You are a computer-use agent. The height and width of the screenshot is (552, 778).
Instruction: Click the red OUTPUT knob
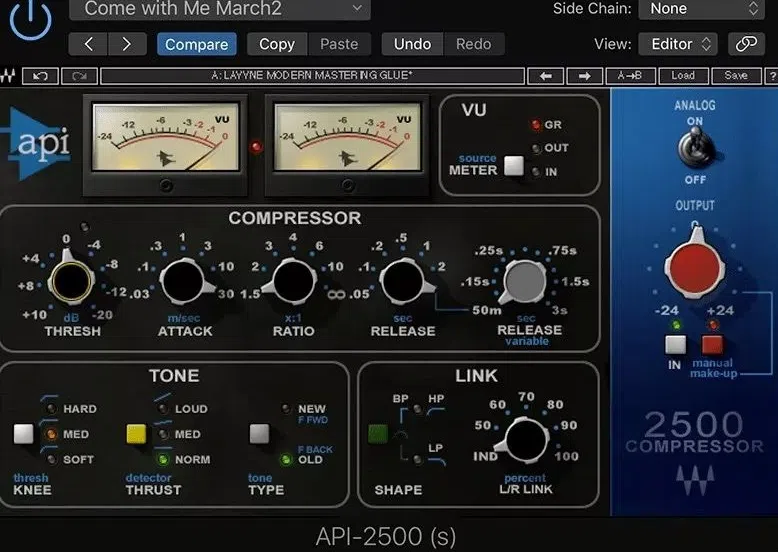(x=694, y=268)
